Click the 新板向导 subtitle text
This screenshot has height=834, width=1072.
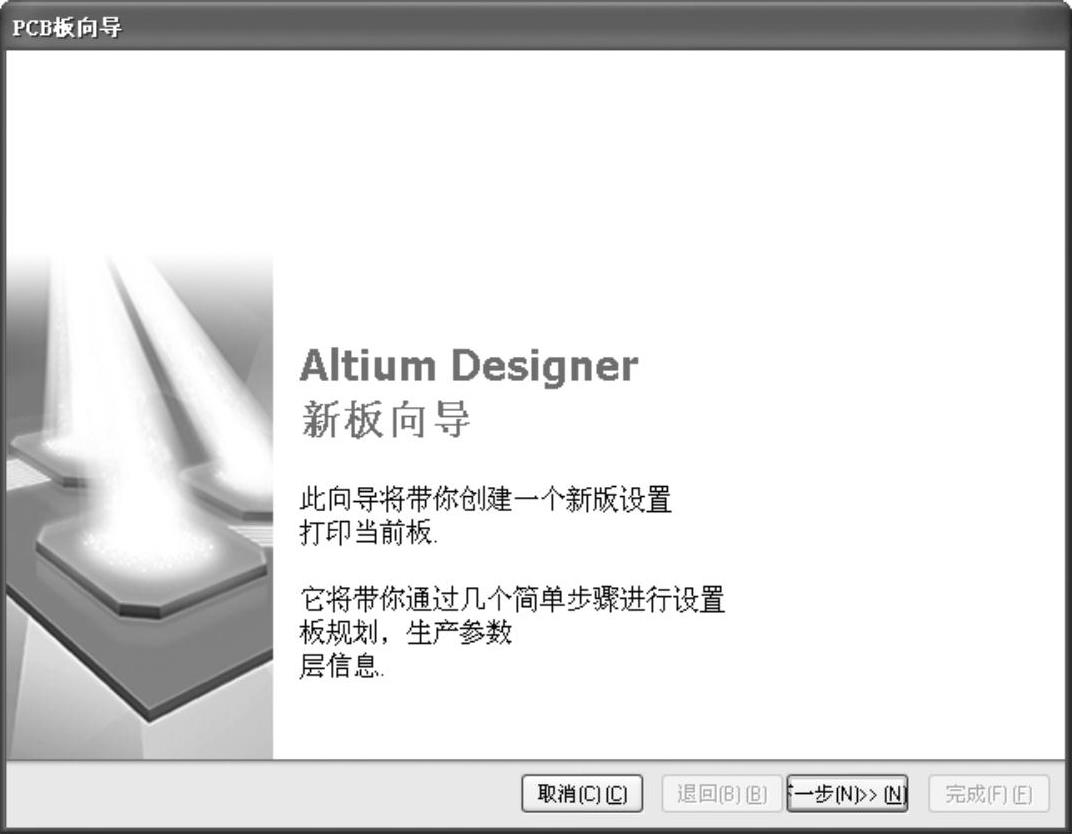[x=386, y=419]
